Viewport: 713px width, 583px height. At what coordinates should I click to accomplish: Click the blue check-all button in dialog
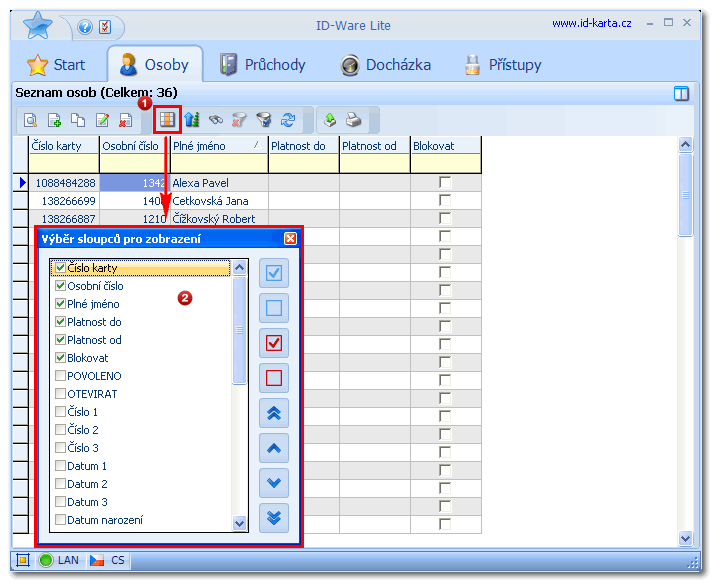(x=274, y=273)
